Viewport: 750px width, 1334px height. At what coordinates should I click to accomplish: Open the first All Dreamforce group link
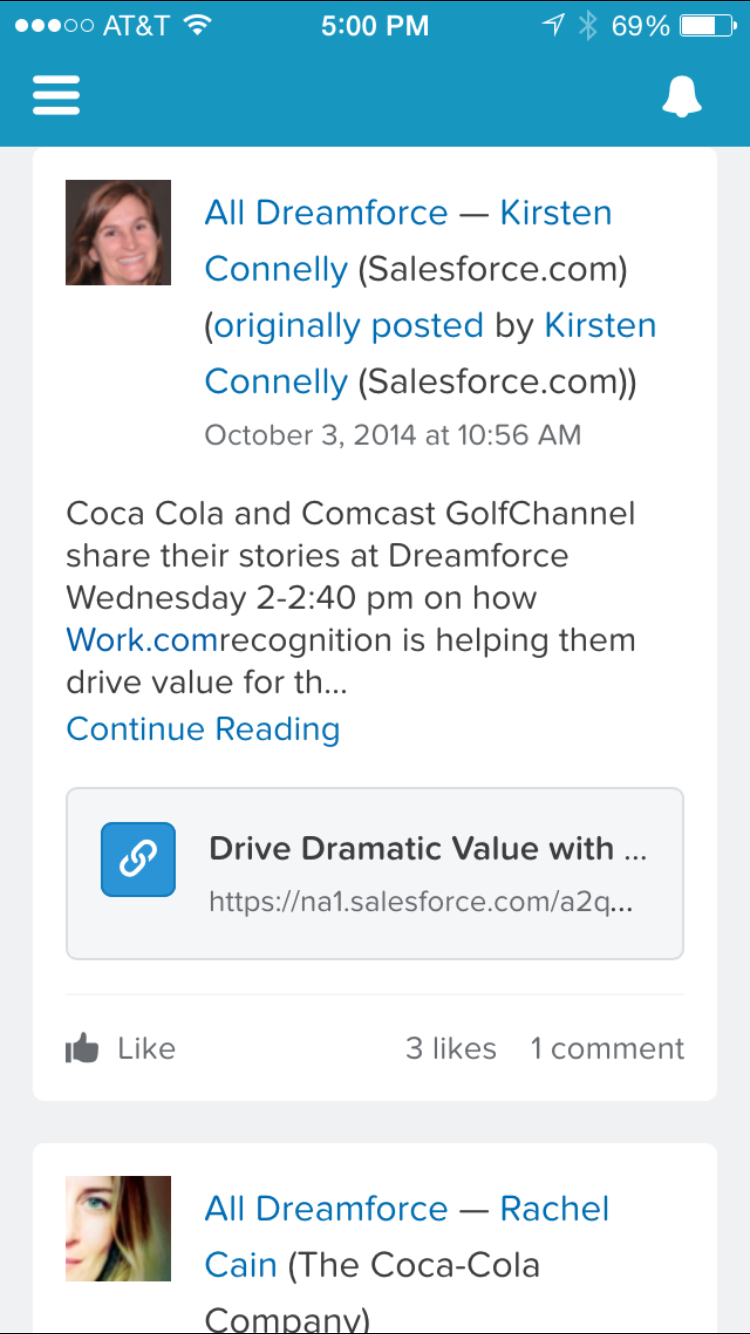326,213
